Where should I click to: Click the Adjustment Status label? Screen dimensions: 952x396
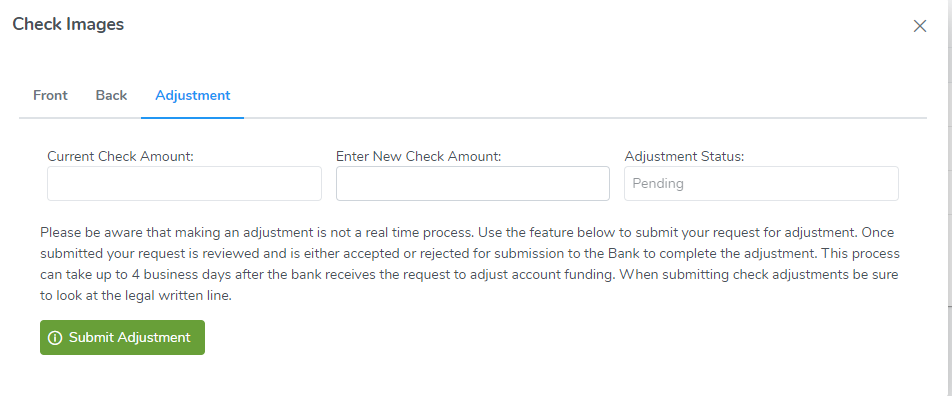(684, 156)
